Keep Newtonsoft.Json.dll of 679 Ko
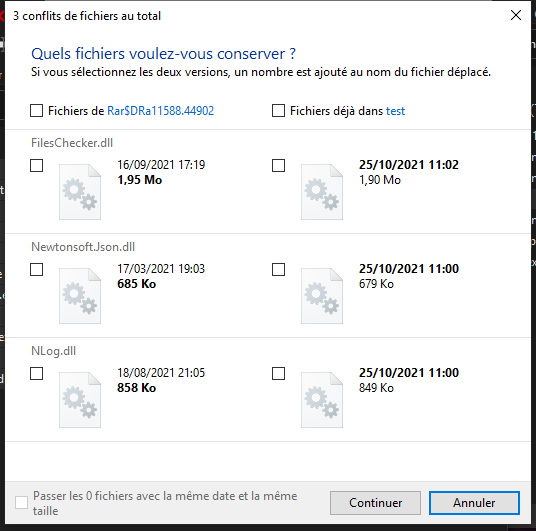The width and height of the screenshot is (536, 531). click(x=278, y=269)
